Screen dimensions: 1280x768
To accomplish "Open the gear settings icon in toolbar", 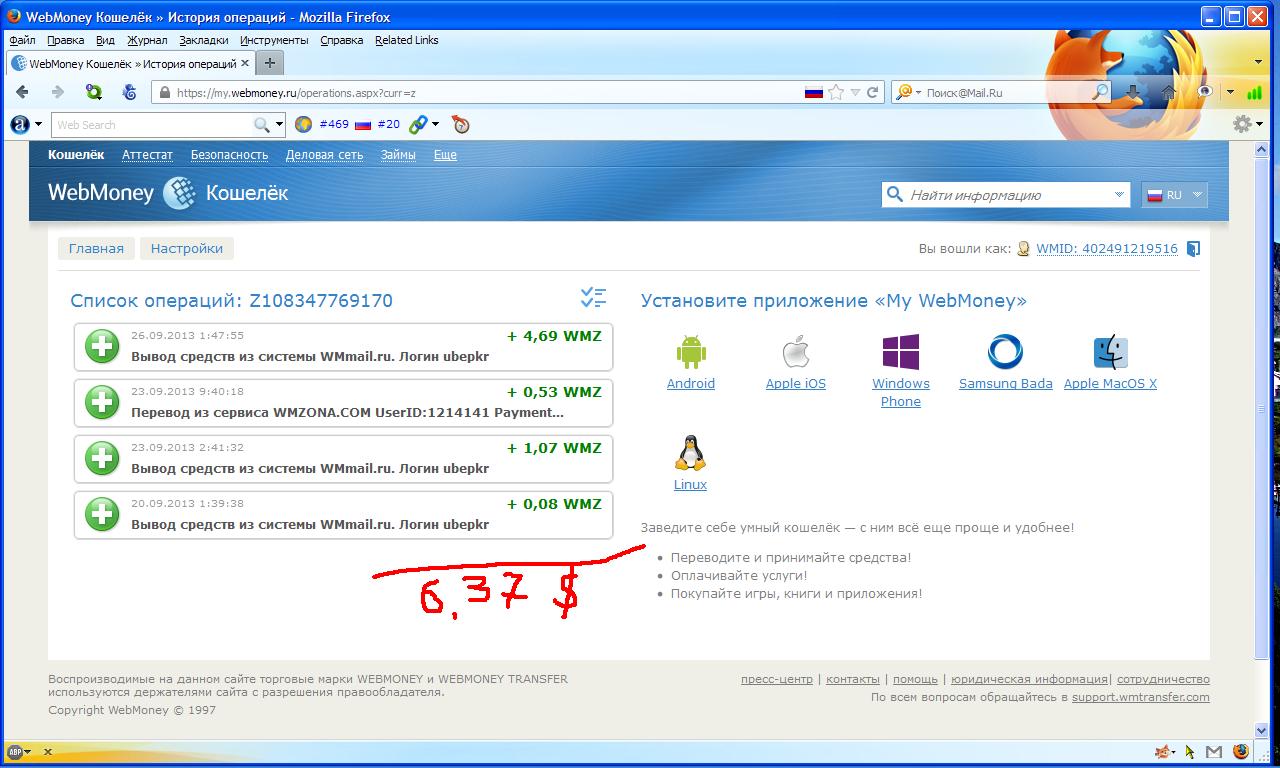I will click(1242, 124).
